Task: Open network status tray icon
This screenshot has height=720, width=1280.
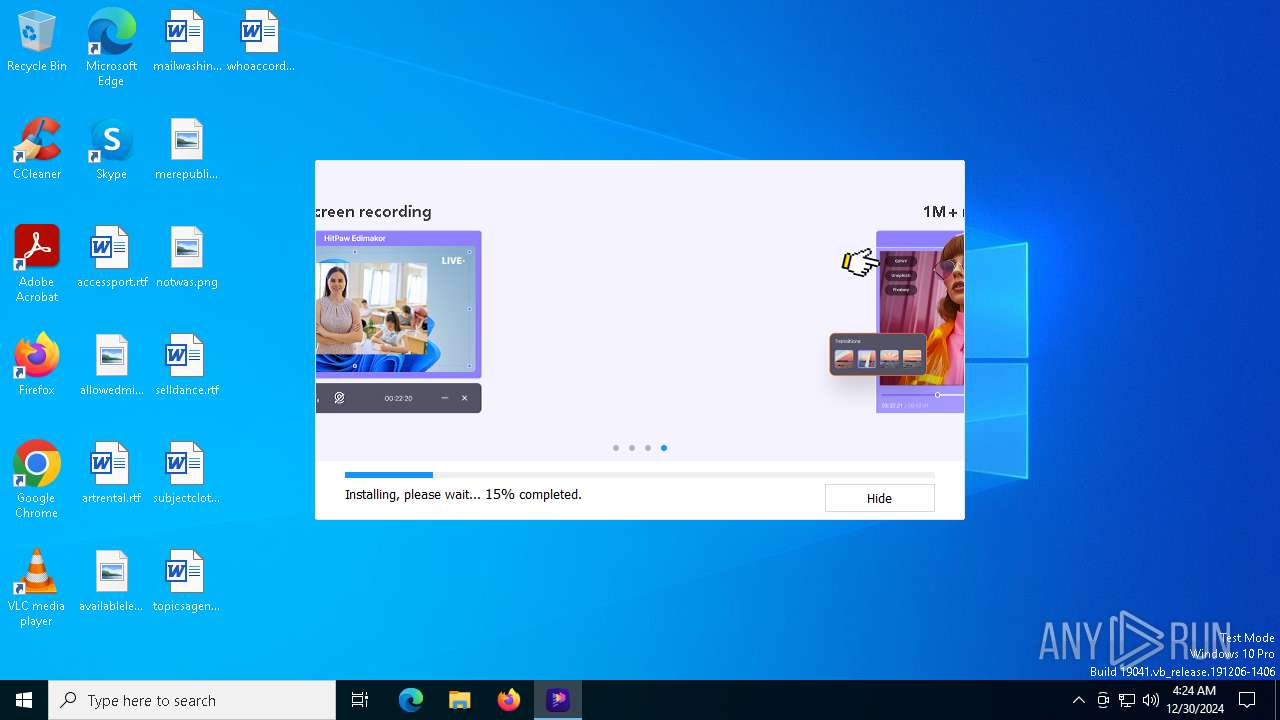Action: coord(1127,700)
